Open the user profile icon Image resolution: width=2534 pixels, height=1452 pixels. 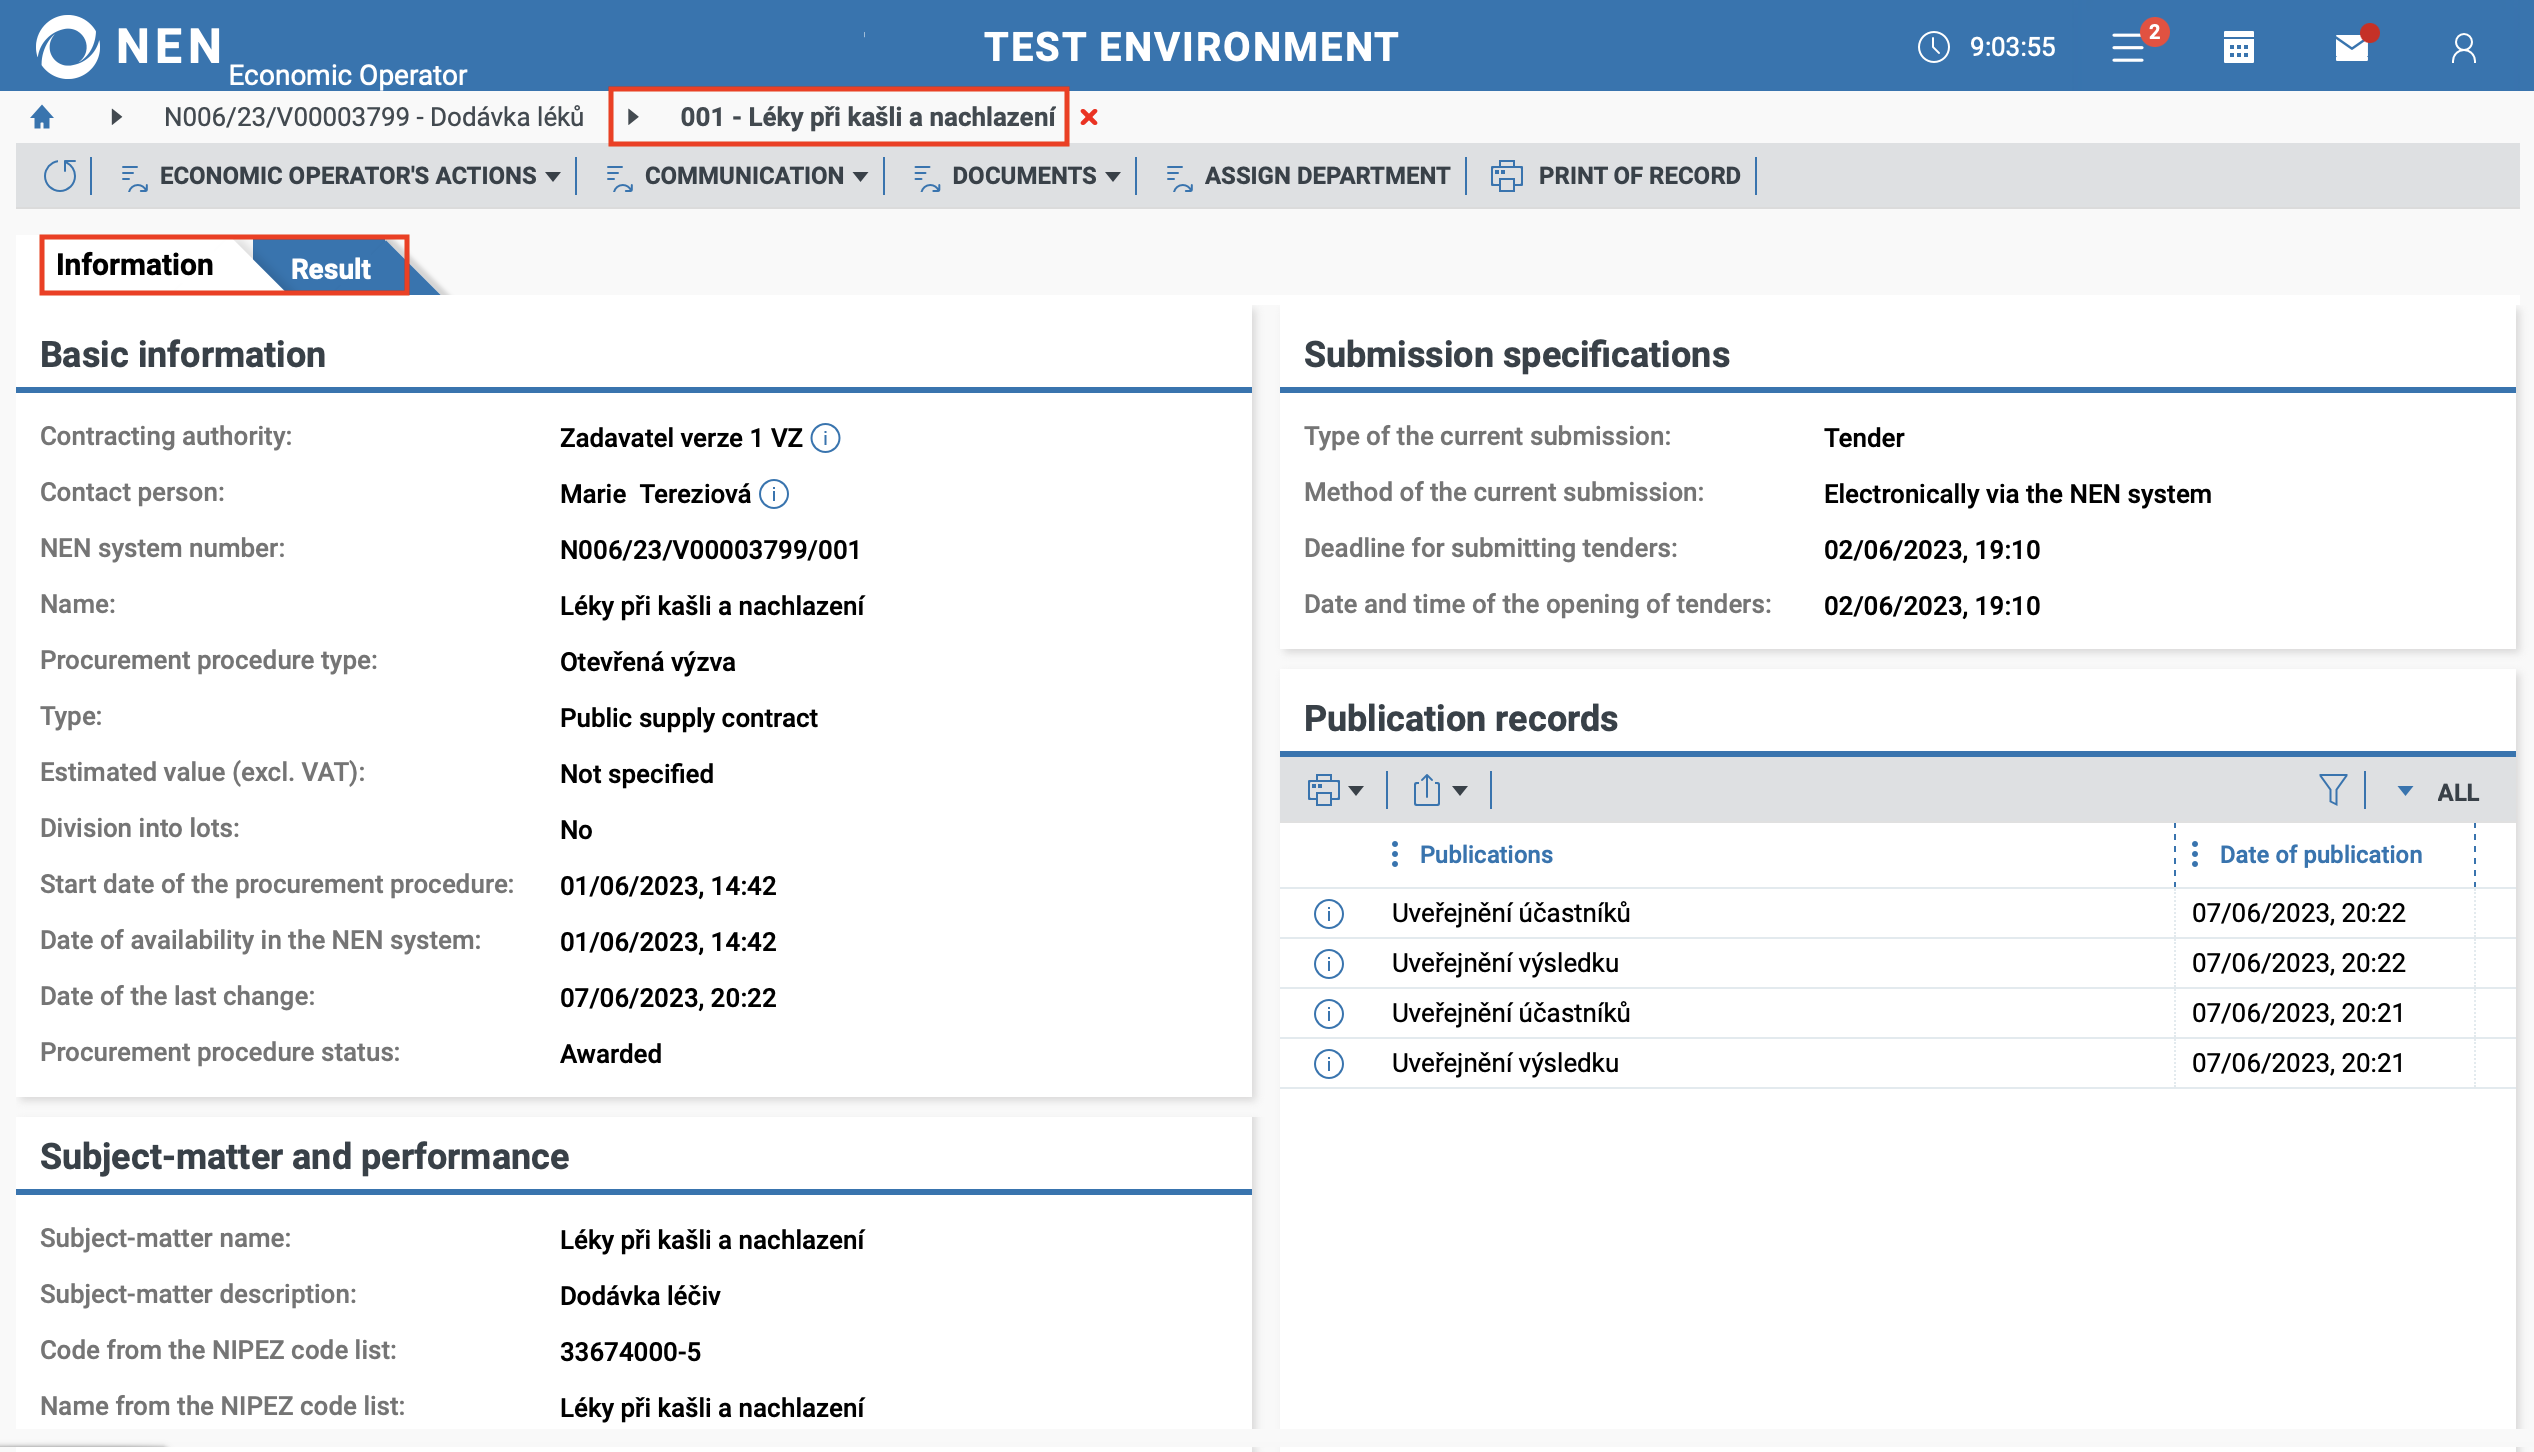point(2463,47)
